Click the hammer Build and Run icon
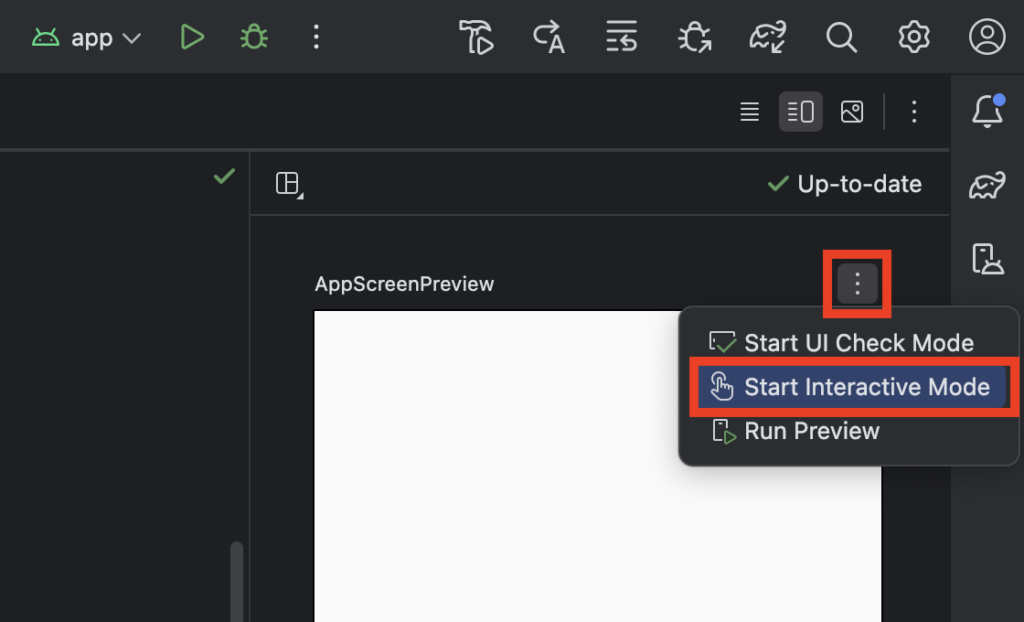Screen dimensions: 1024x622 (477, 38)
